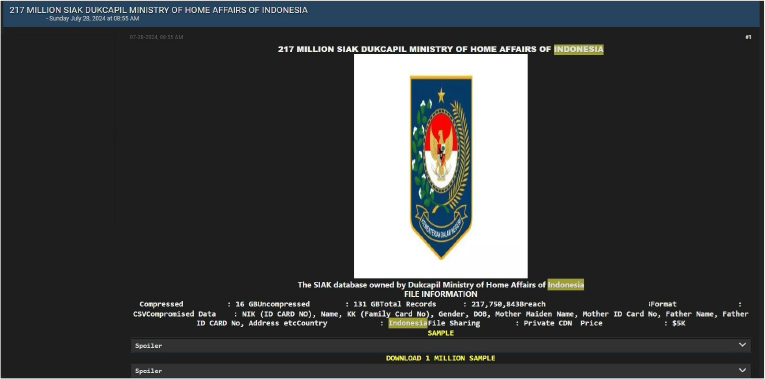Click the Spoiler label beneath DOWNLOAD 1 MILLION SAMPLE
765x379 pixels.
(x=148, y=371)
